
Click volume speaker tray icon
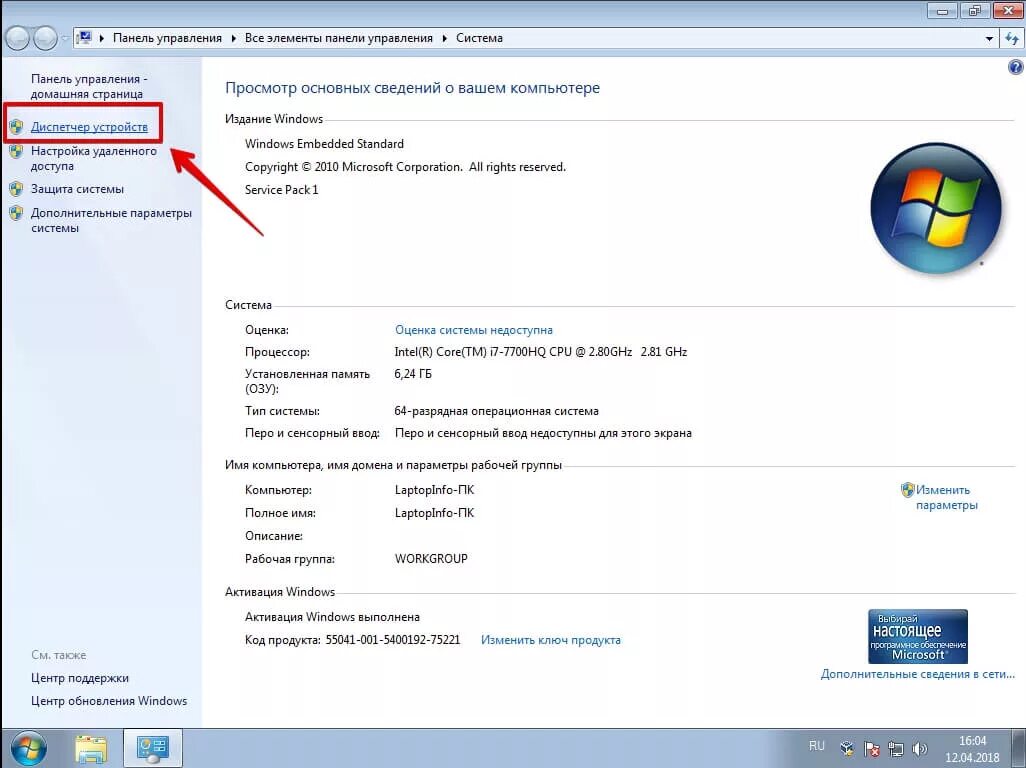(919, 749)
